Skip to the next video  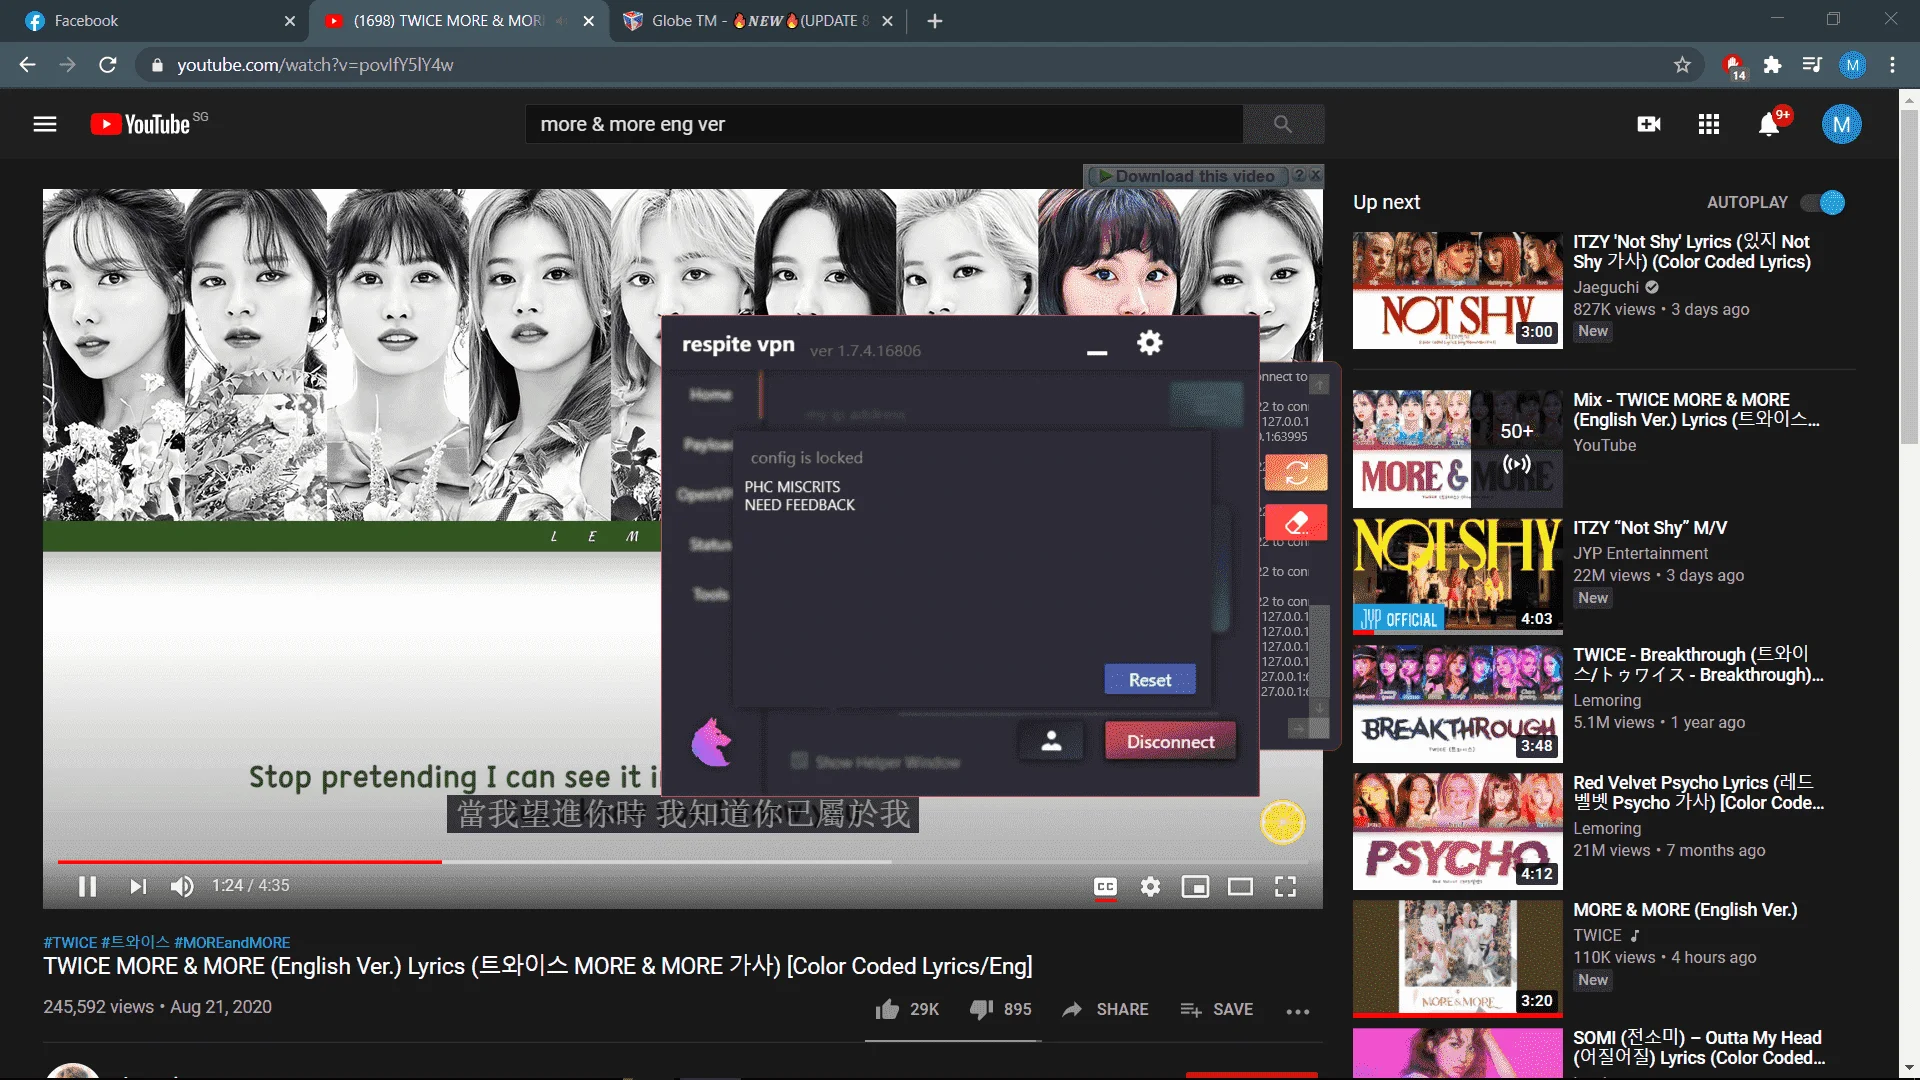click(138, 886)
